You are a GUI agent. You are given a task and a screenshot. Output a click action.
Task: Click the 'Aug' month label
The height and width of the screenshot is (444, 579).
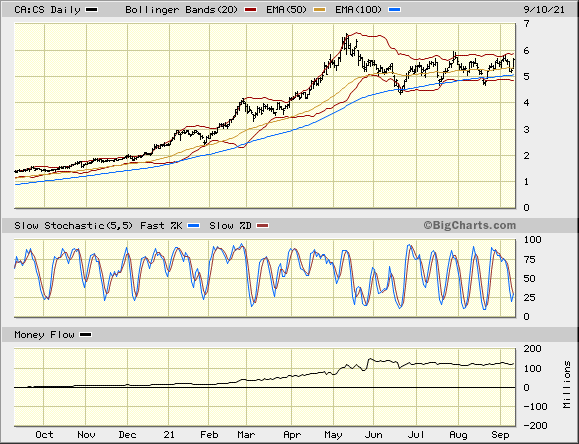[x=458, y=435]
